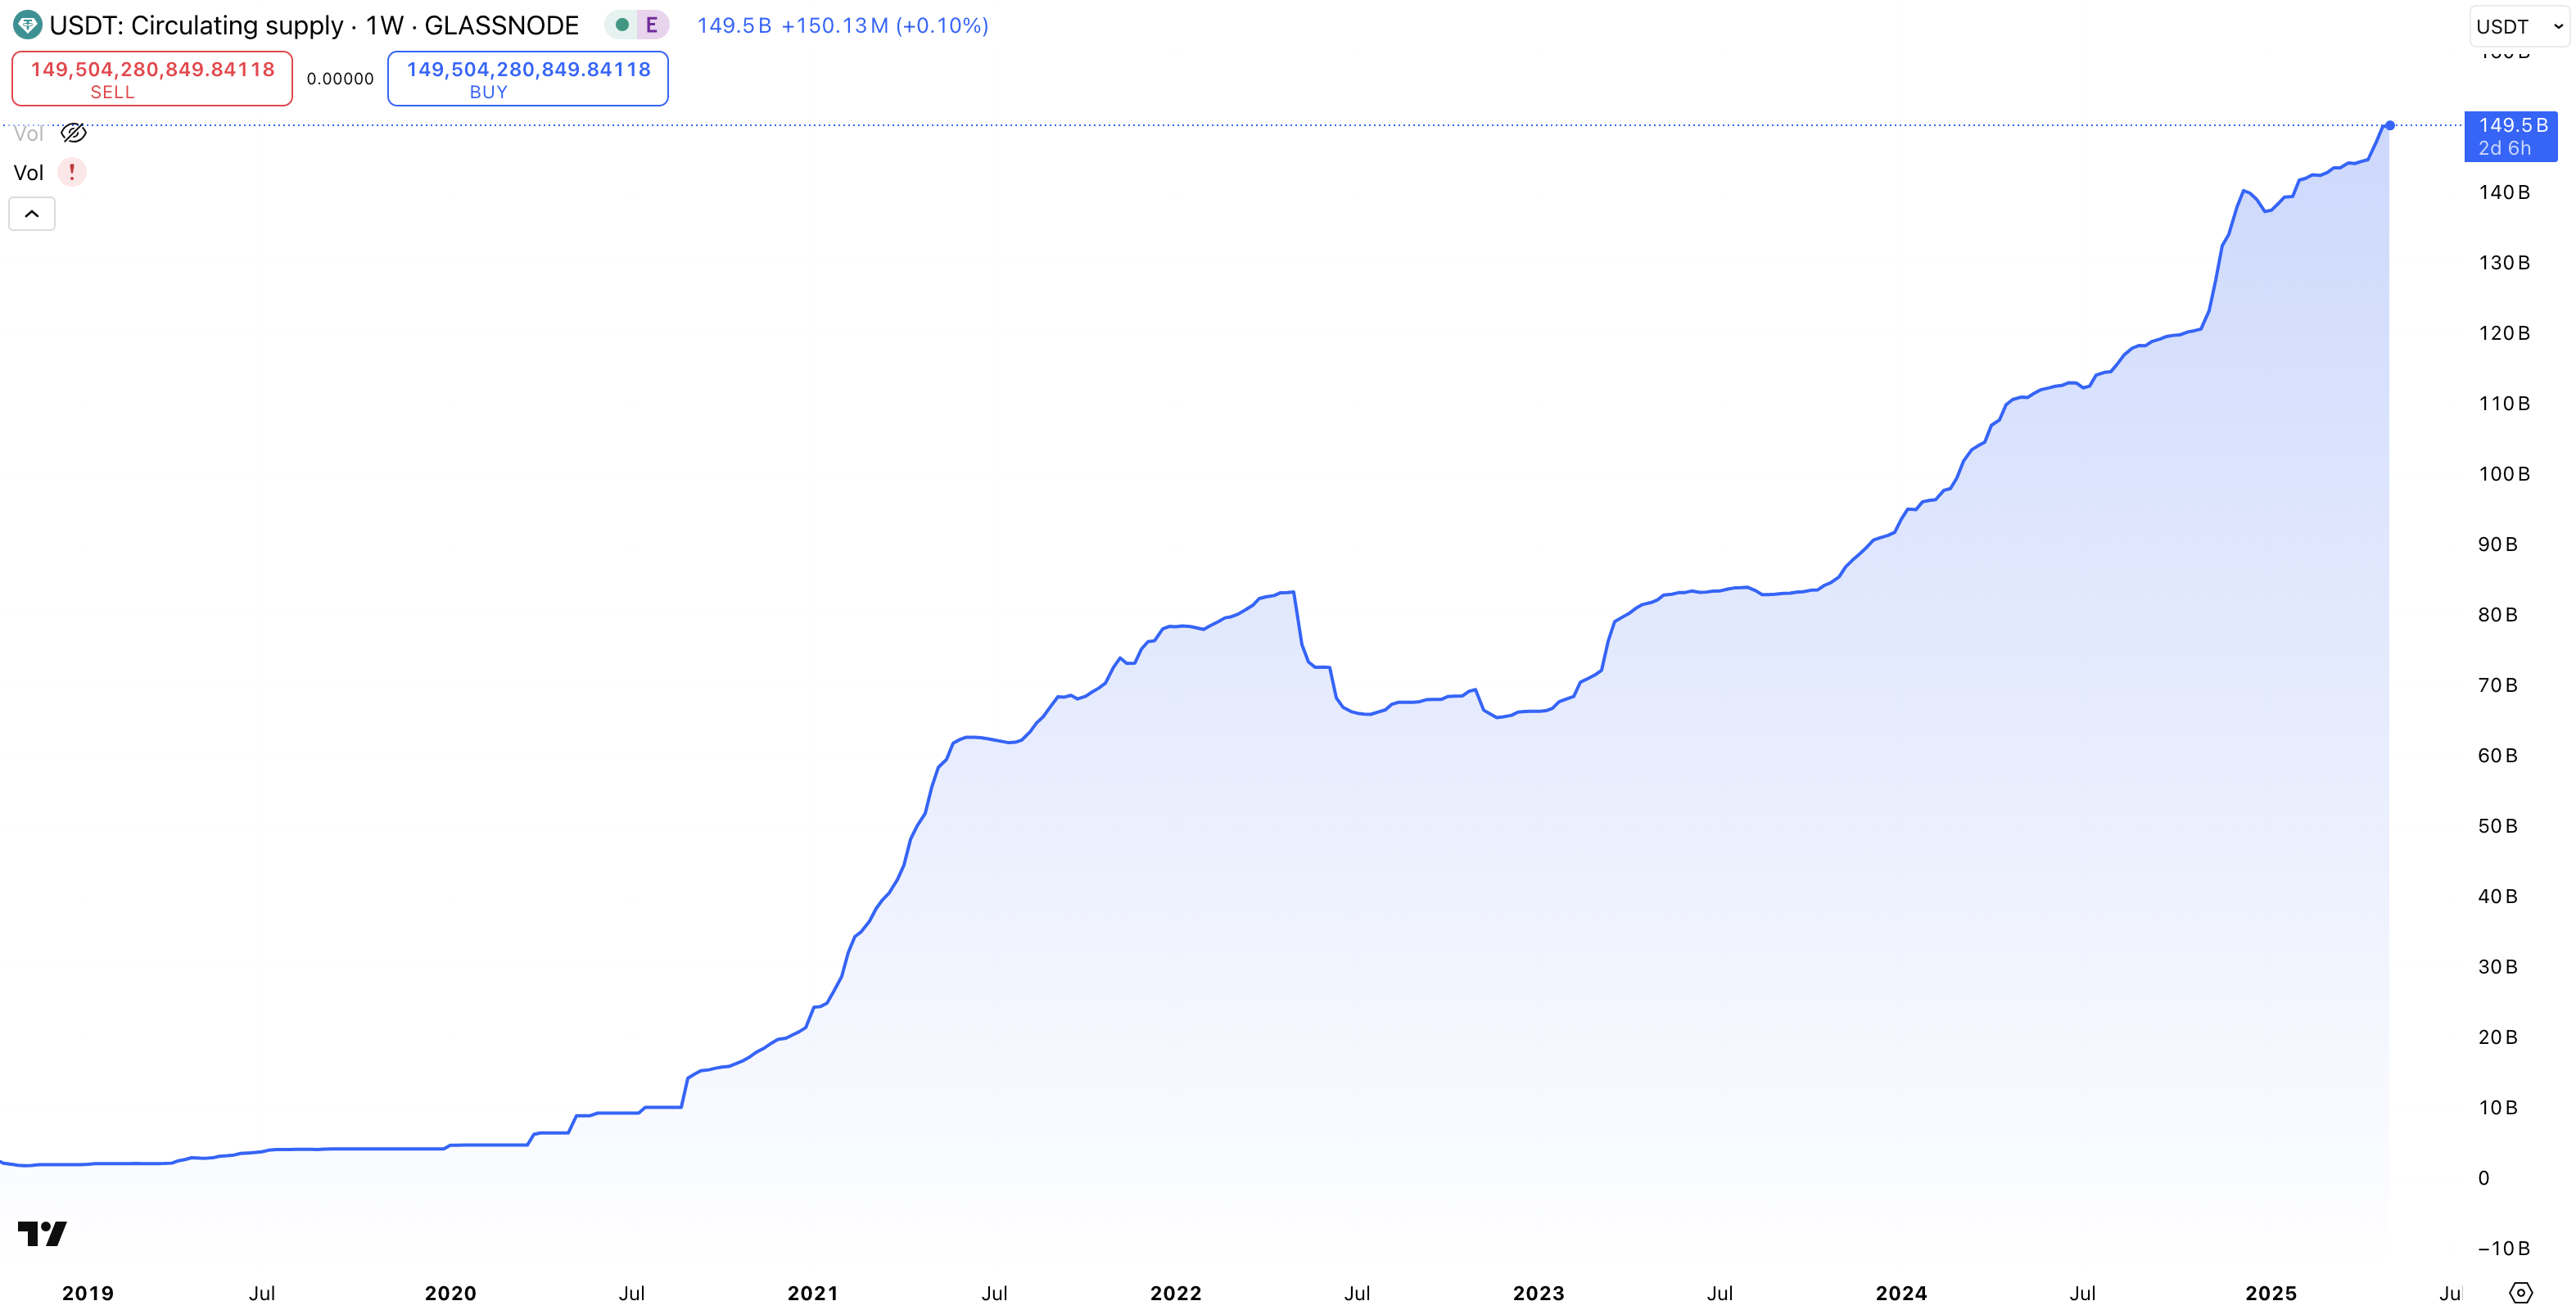The width and height of the screenshot is (2576, 1310).
Task: Click the 100 B price scale label
Action: click(2503, 474)
